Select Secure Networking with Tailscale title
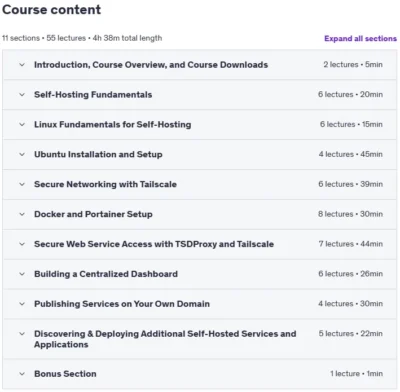400x392 pixels. 105,184
